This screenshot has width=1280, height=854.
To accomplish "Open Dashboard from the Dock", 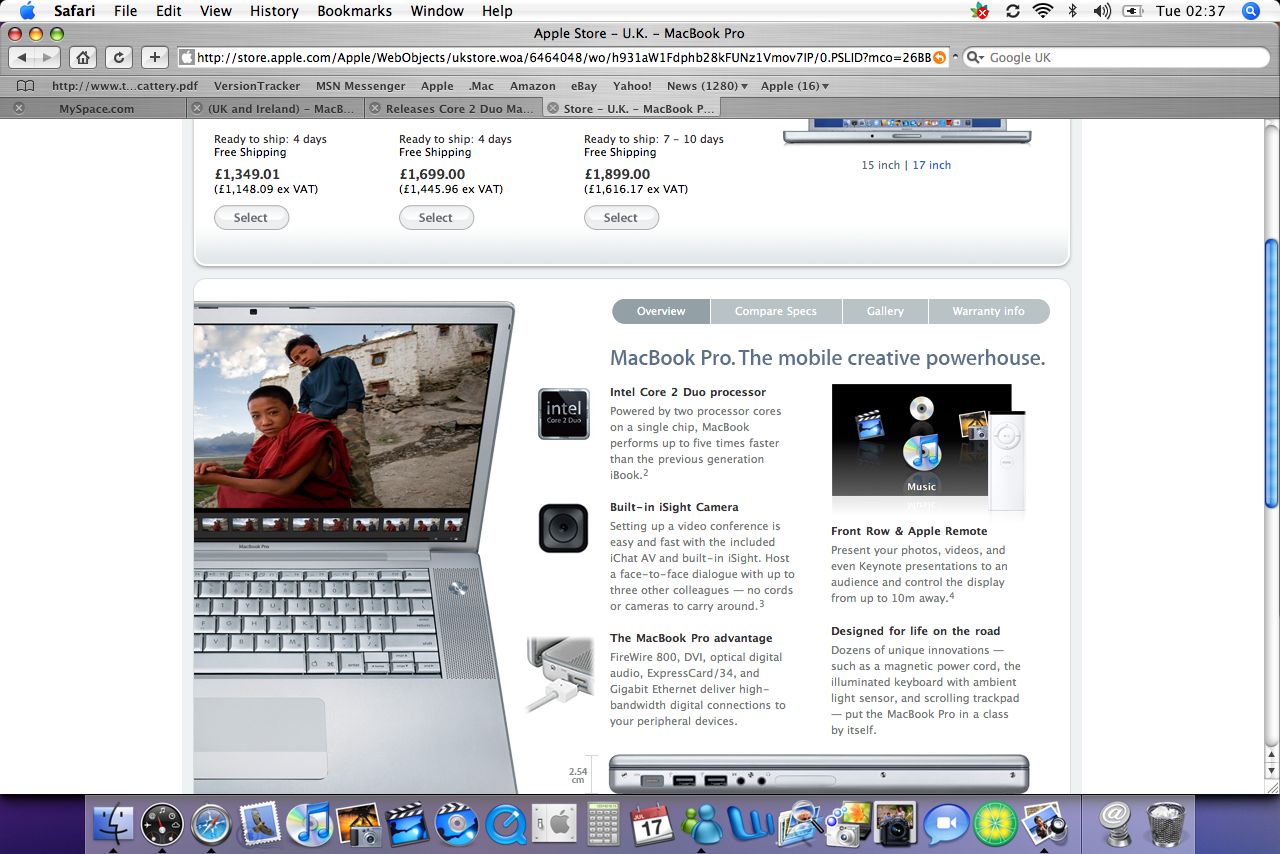I will point(162,824).
